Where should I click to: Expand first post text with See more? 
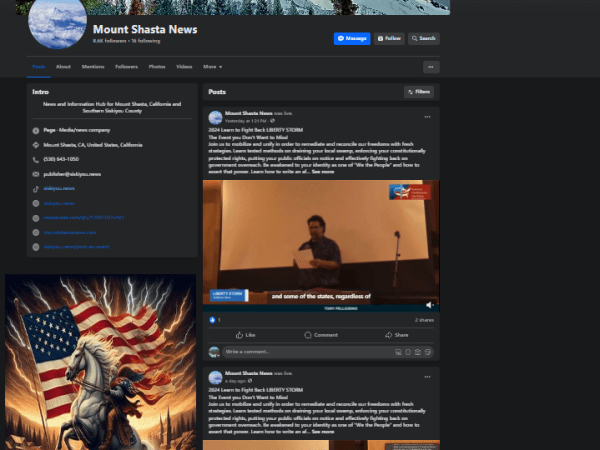(x=323, y=172)
